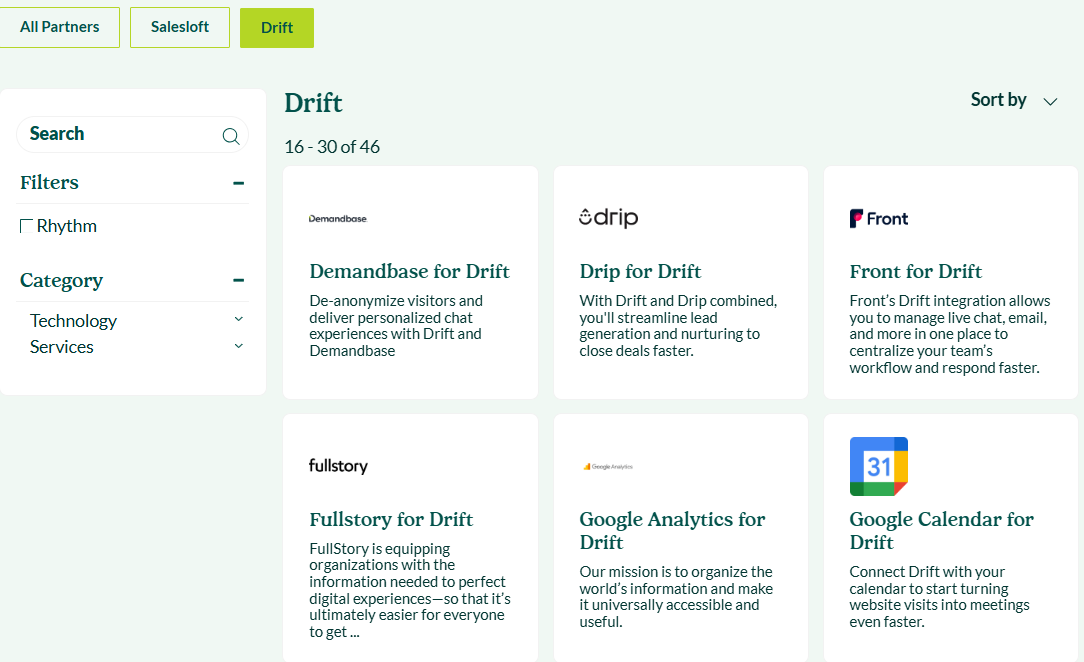Open Fullstory for Drift link

point(391,519)
